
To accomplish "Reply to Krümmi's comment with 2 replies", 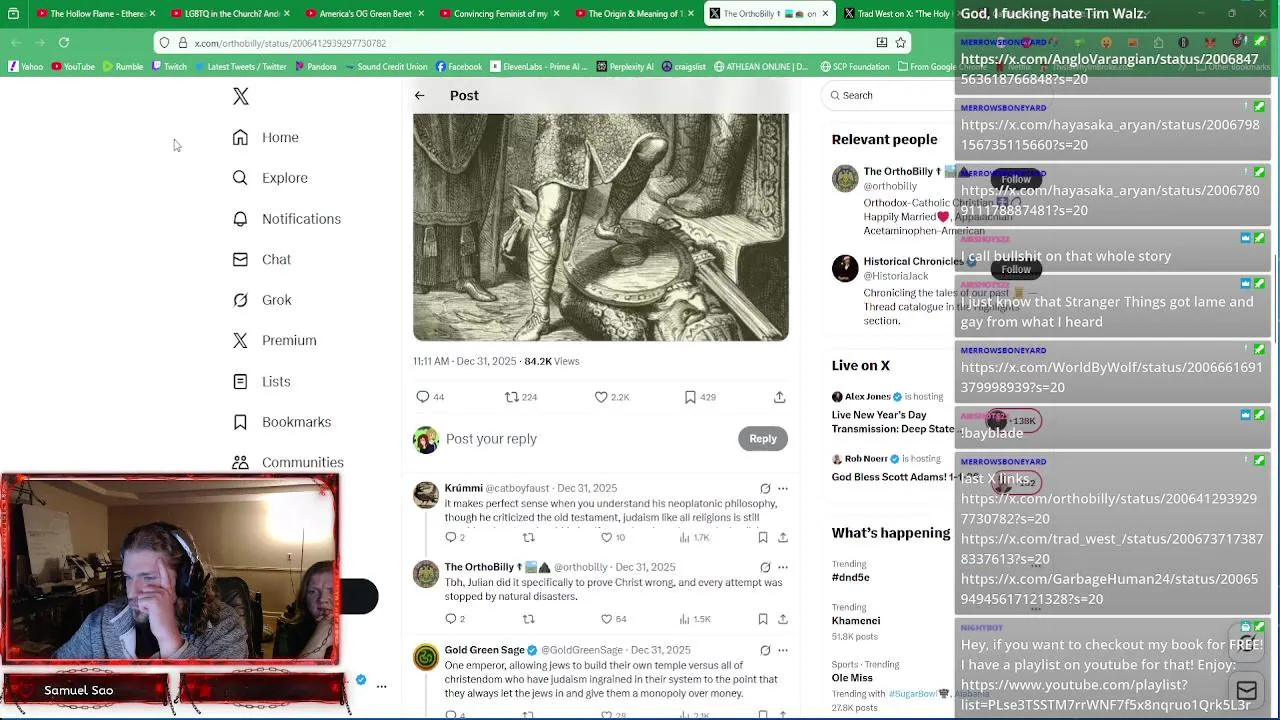I will coord(455,538).
